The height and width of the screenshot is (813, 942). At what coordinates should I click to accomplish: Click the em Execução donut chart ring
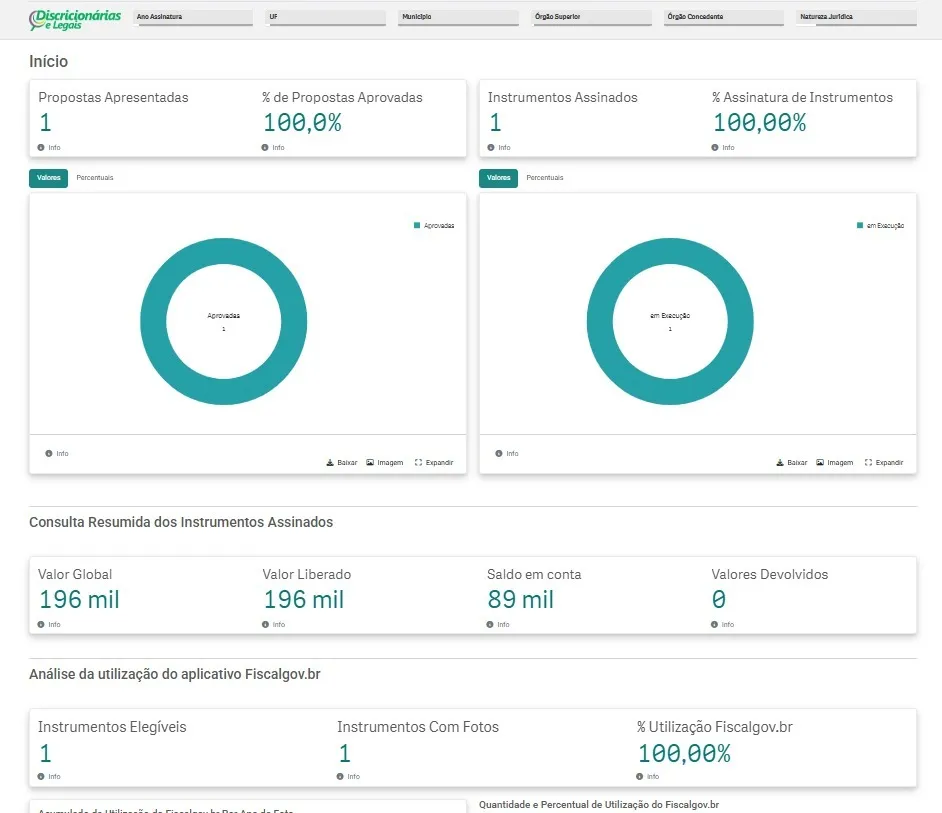click(x=670, y=251)
